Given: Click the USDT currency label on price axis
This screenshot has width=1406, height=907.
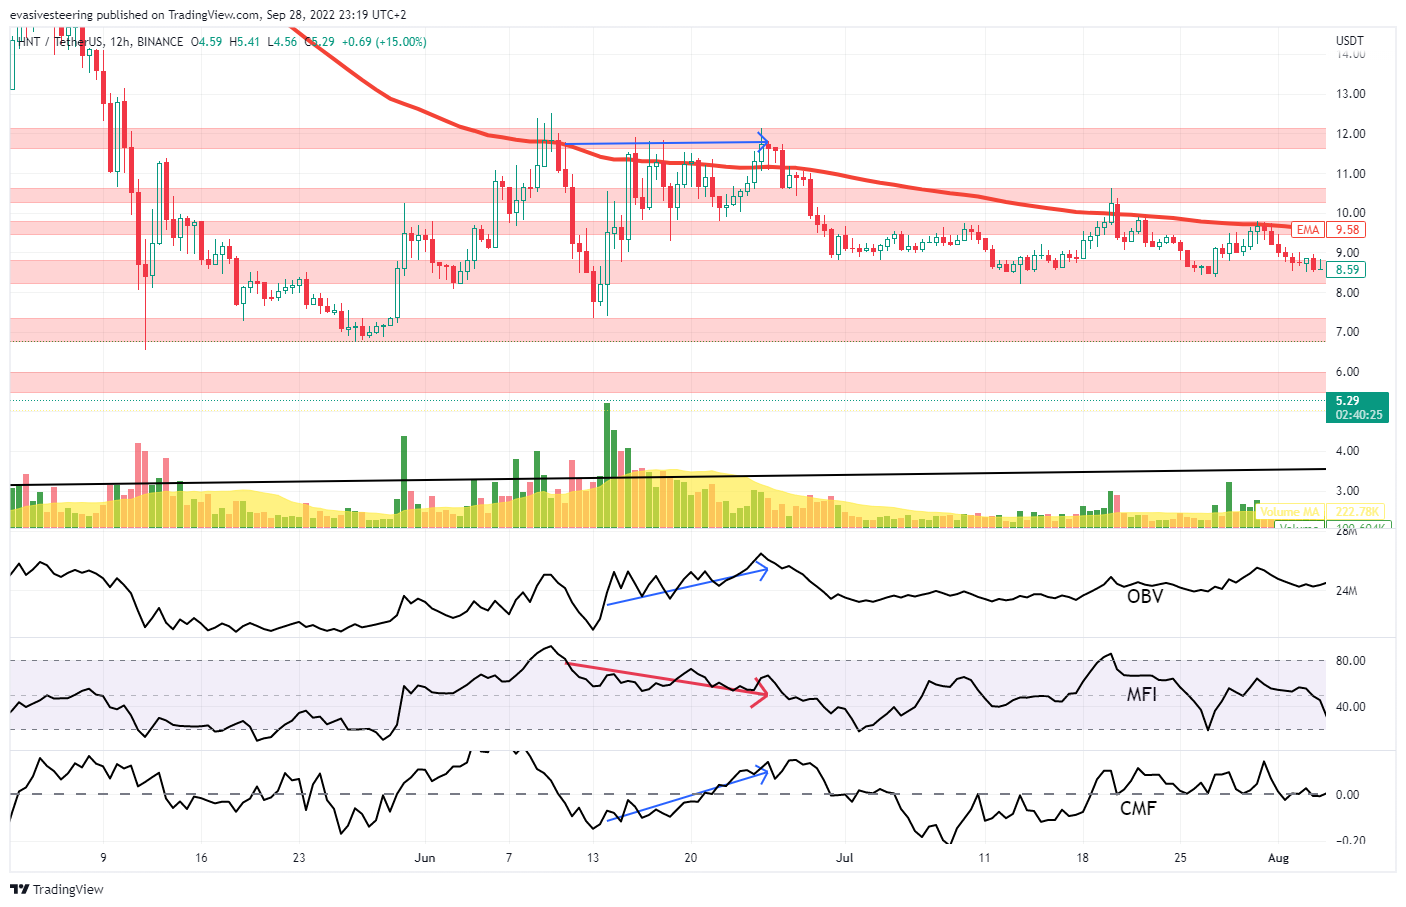Looking at the screenshot, I should [1350, 41].
